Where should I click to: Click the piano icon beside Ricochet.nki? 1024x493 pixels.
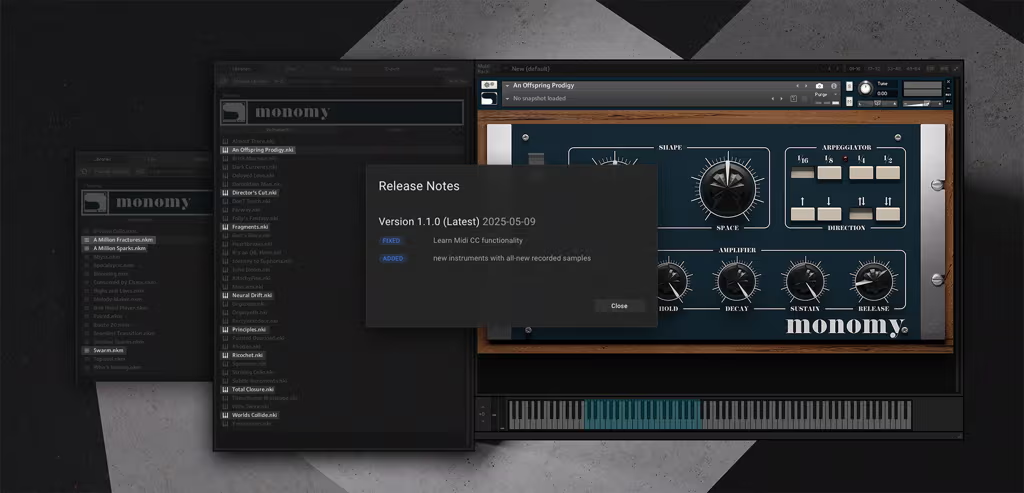(x=225, y=355)
